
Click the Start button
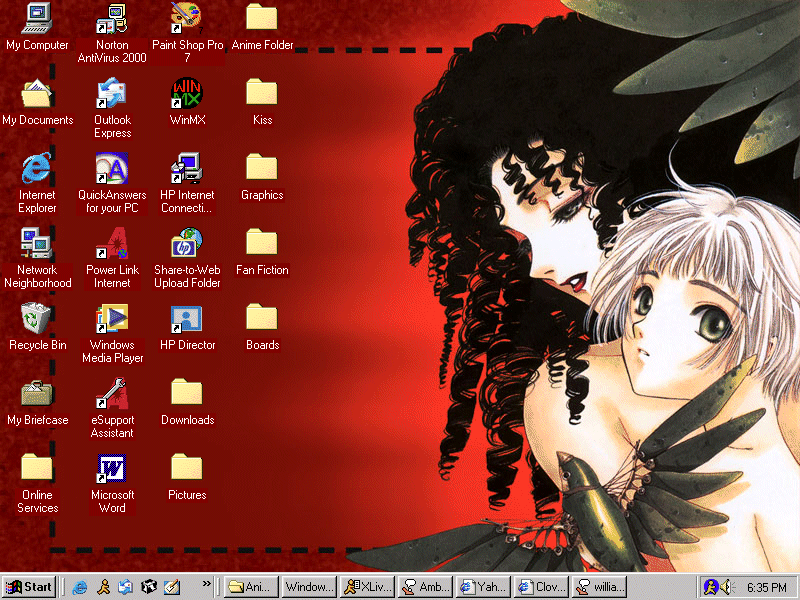click(29, 587)
